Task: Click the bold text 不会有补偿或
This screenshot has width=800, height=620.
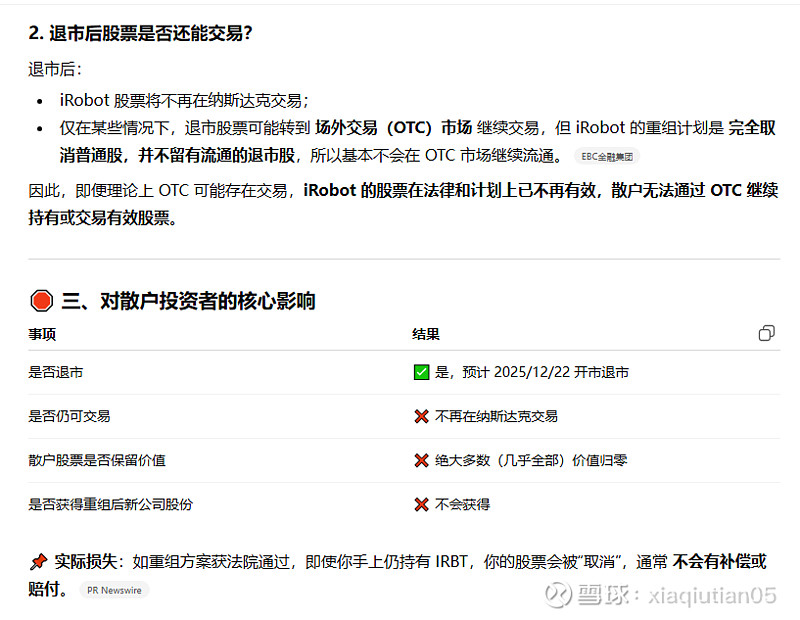Action: (719, 562)
